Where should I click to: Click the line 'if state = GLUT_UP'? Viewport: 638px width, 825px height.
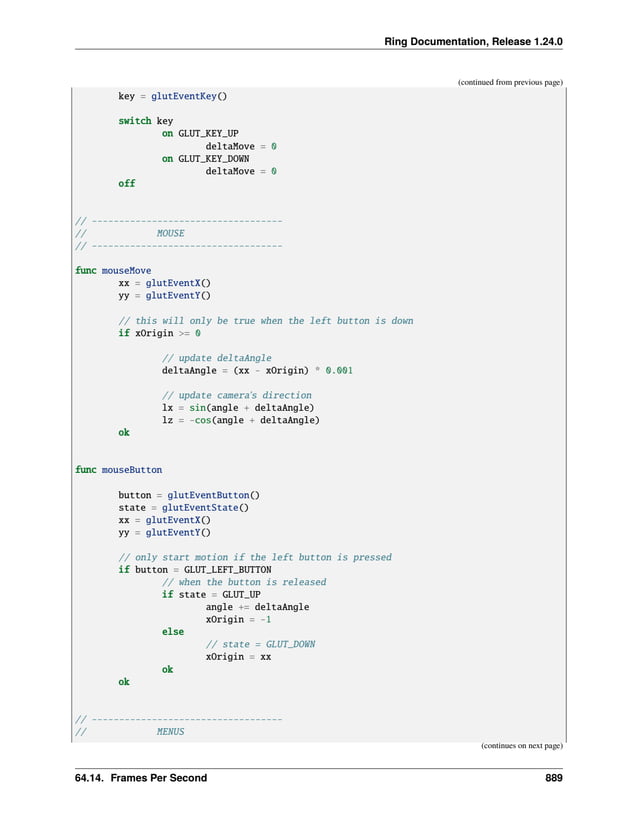point(211,595)
